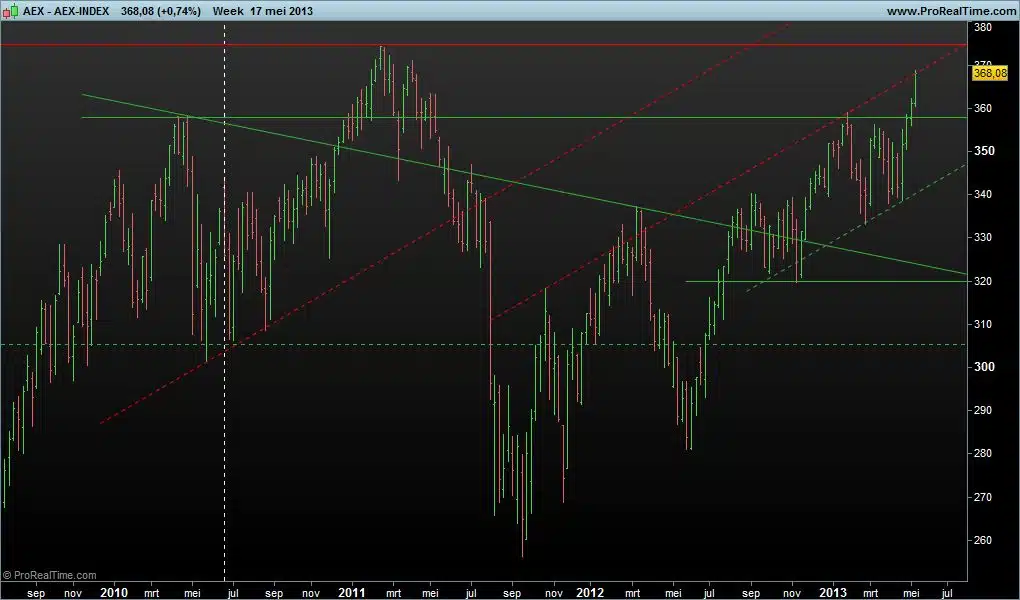Click the 380 level on price axis
Screen dimensions: 1020x600
tap(985, 27)
